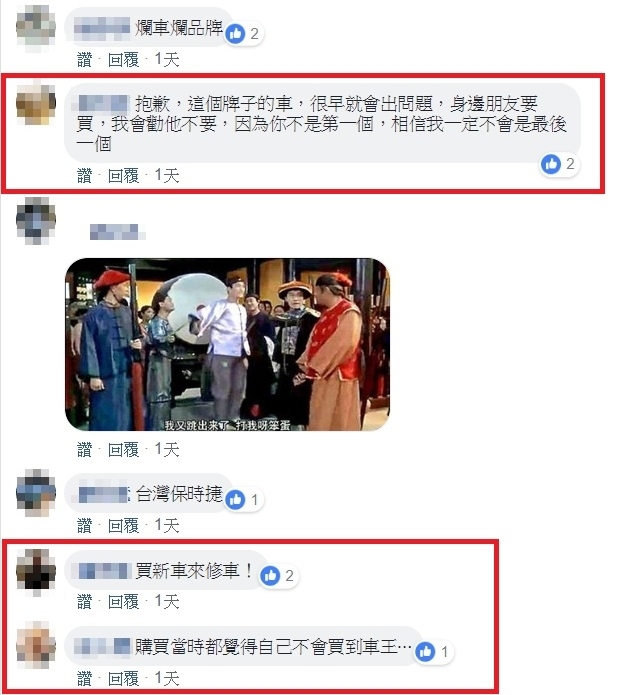Open 1天 timestamp on 爛車爛品牌 comment
623x695 pixels.
[167, 60]
